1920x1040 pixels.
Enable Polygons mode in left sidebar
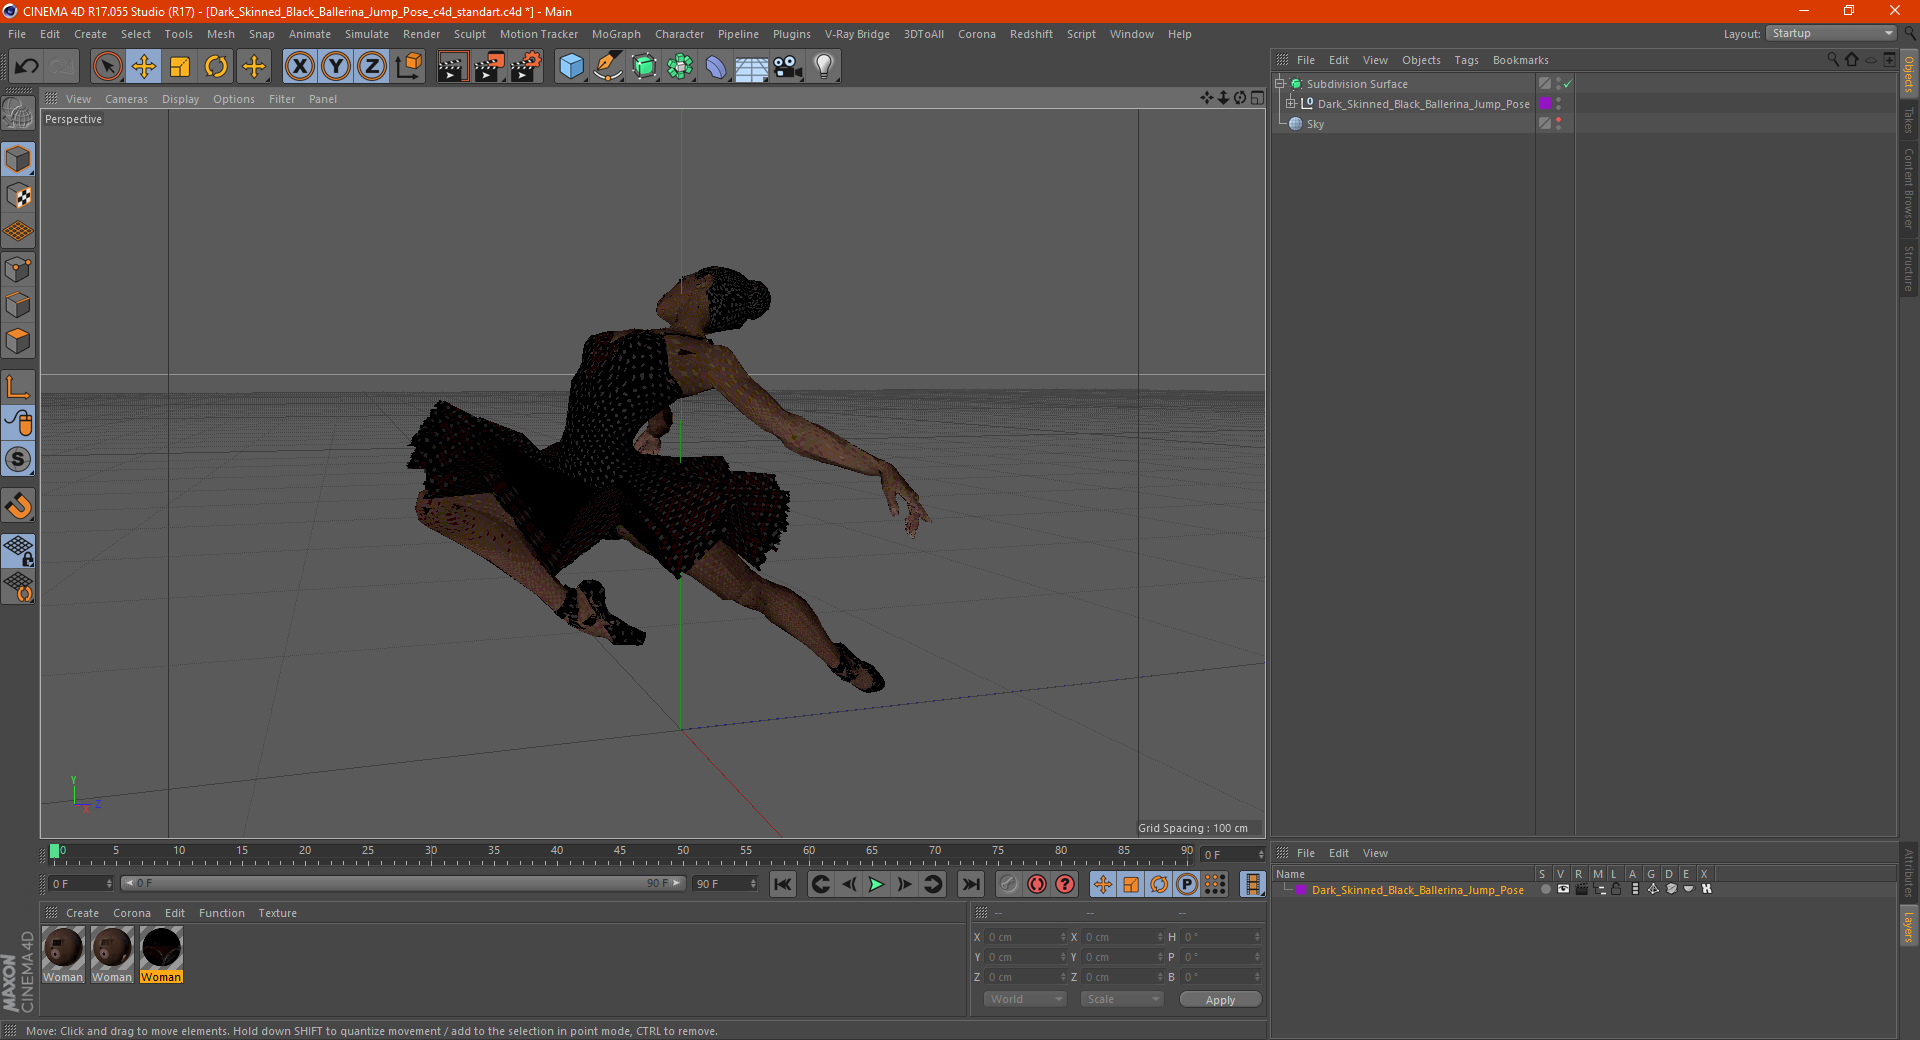[x=18, y=341]
